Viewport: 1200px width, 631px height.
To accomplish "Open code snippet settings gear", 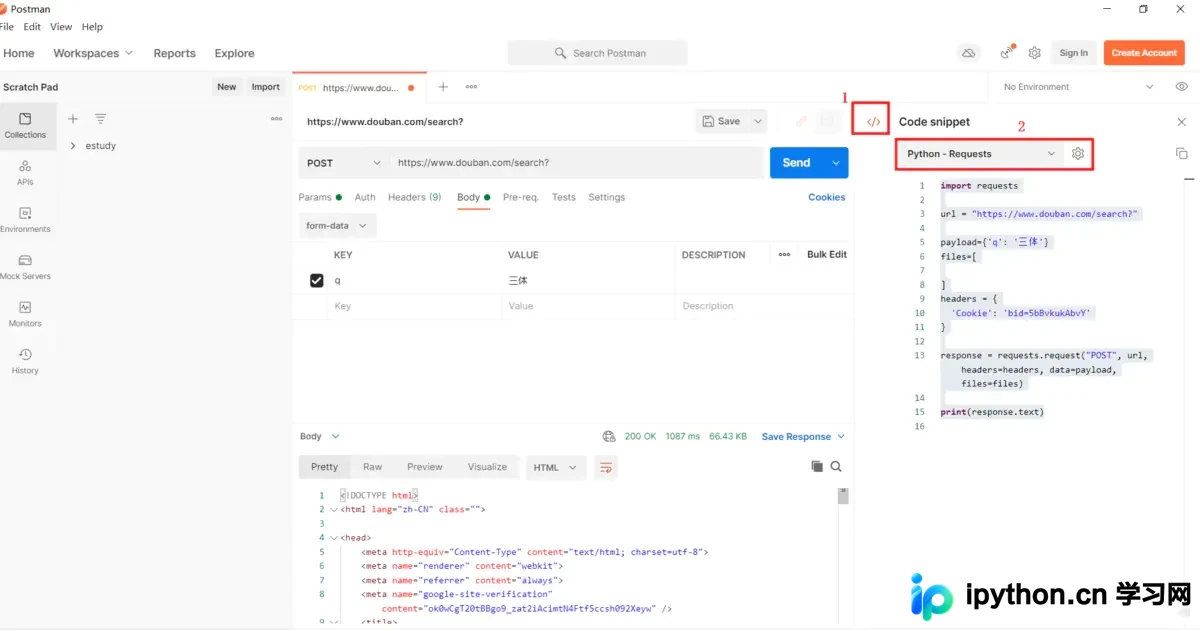I will click(x=1077, y=154).
